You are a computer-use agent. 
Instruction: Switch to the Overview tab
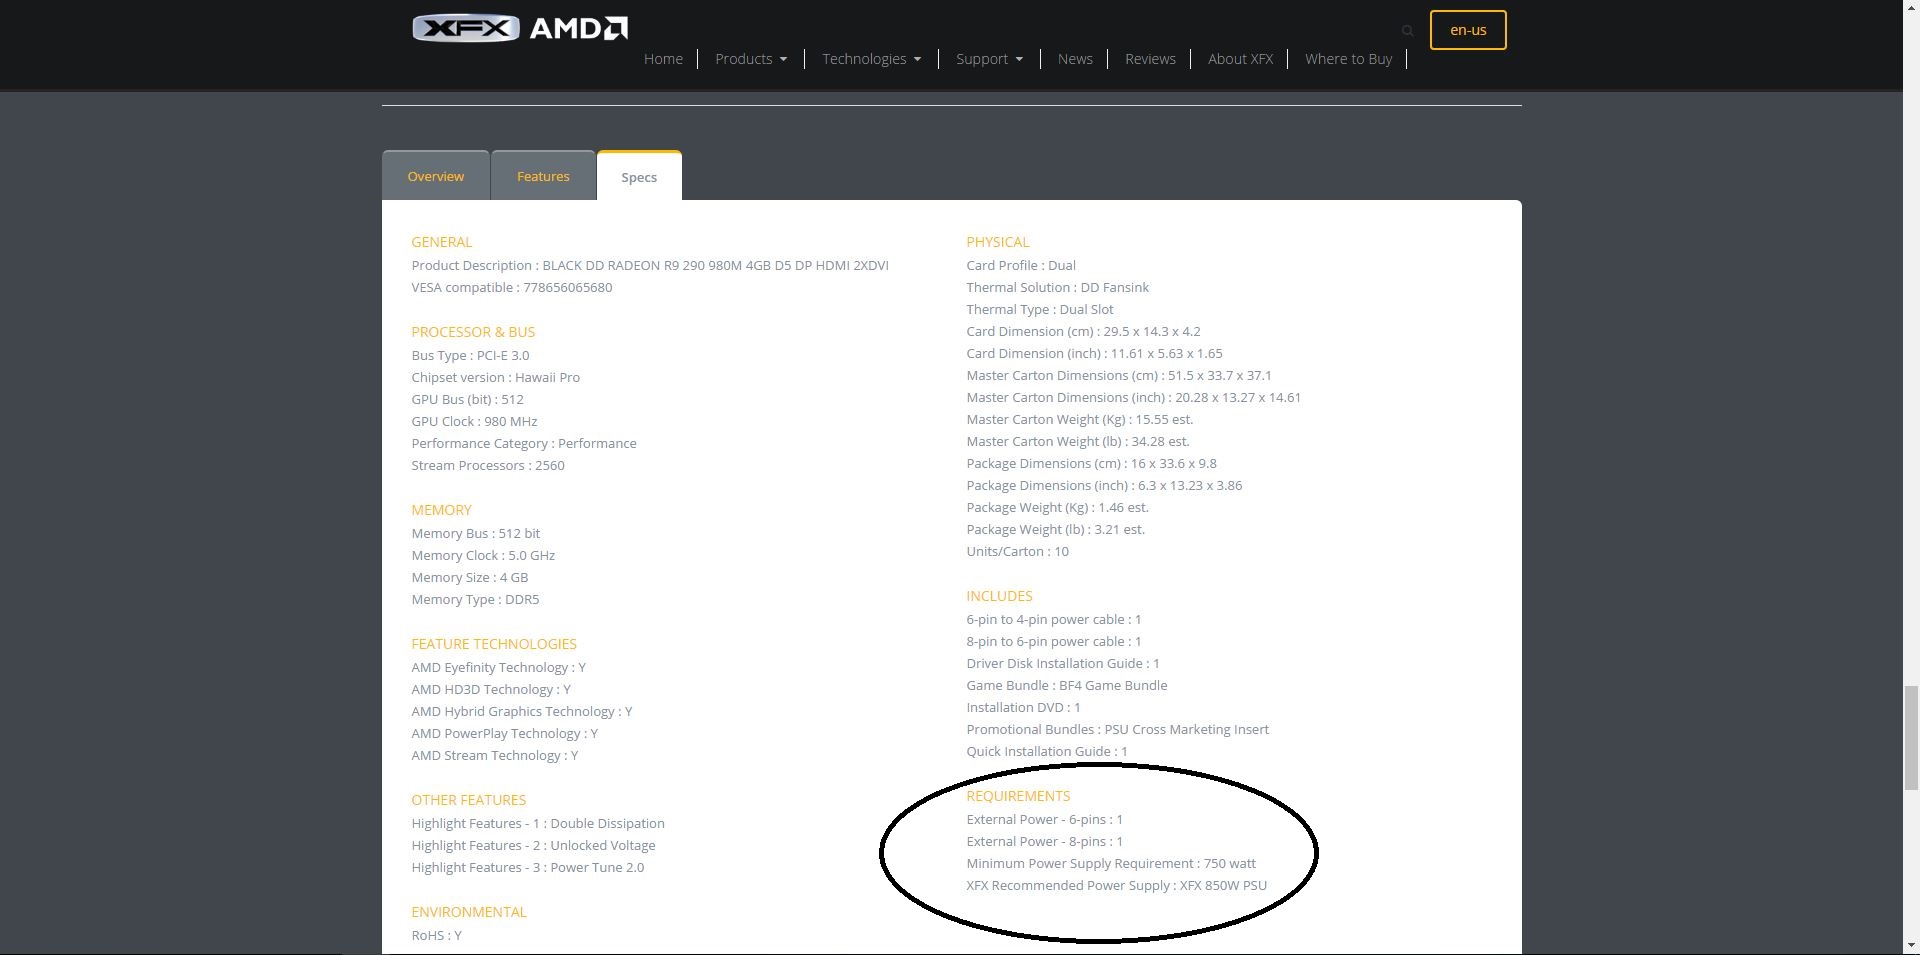tap(435, 177)
